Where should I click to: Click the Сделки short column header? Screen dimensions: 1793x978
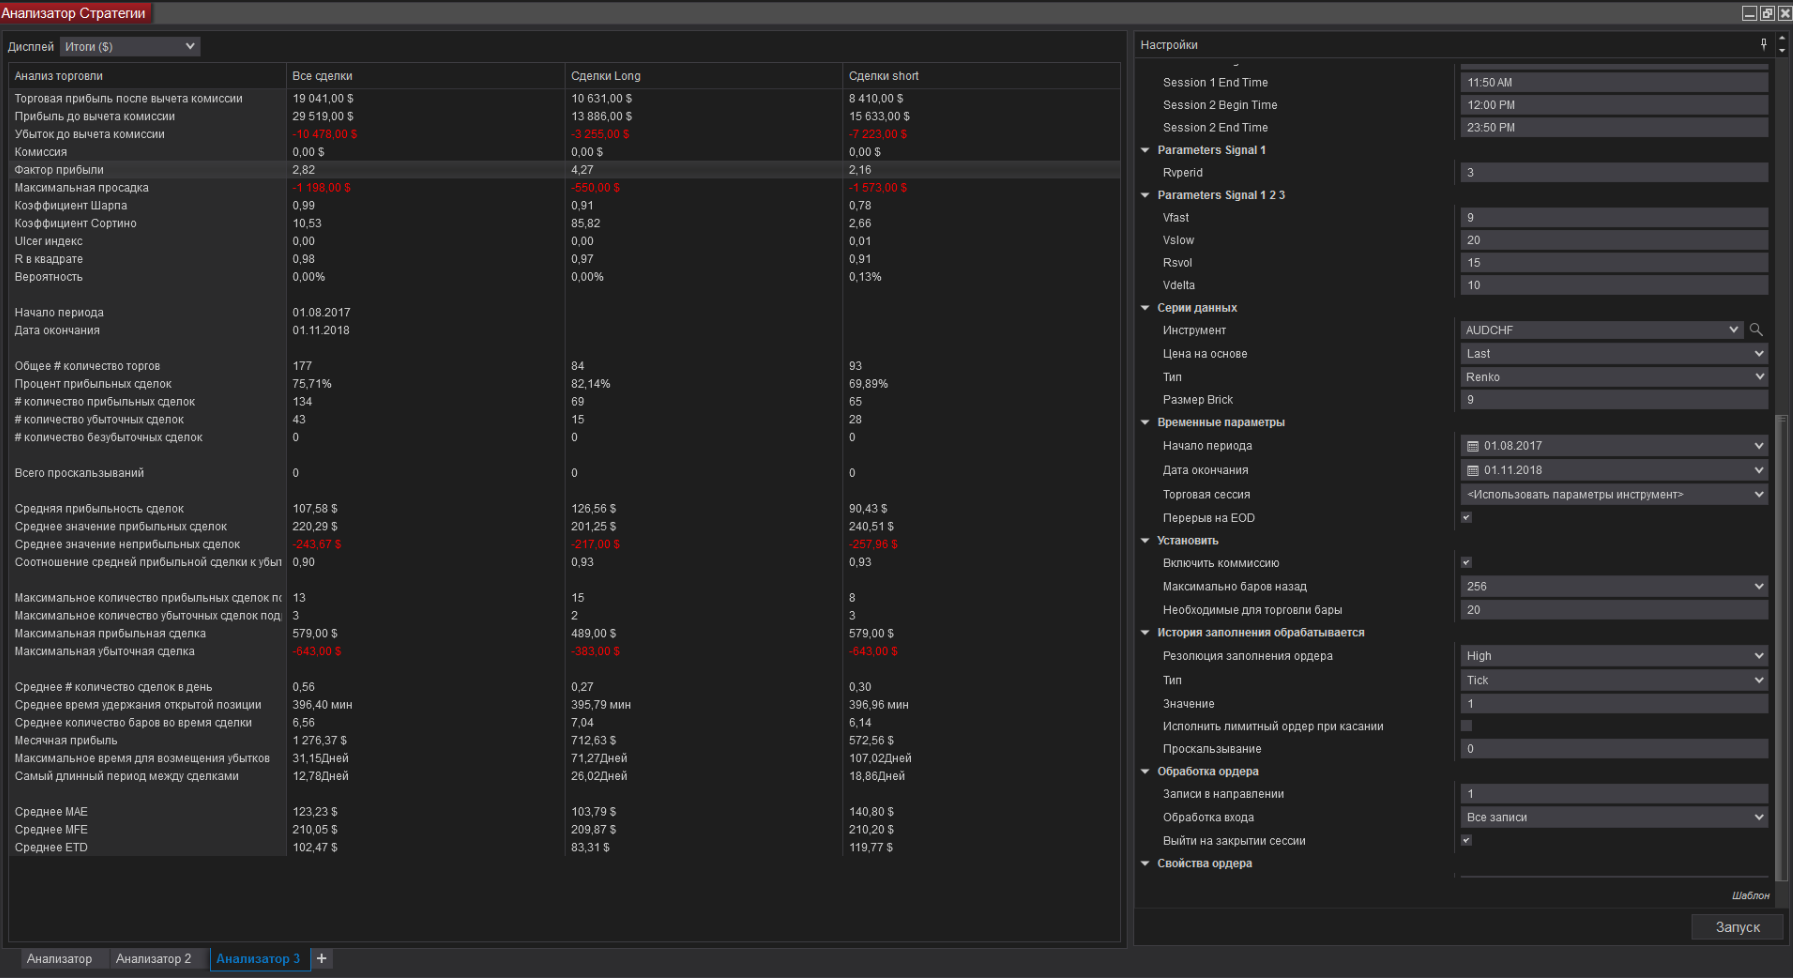[x=982, y=76]
